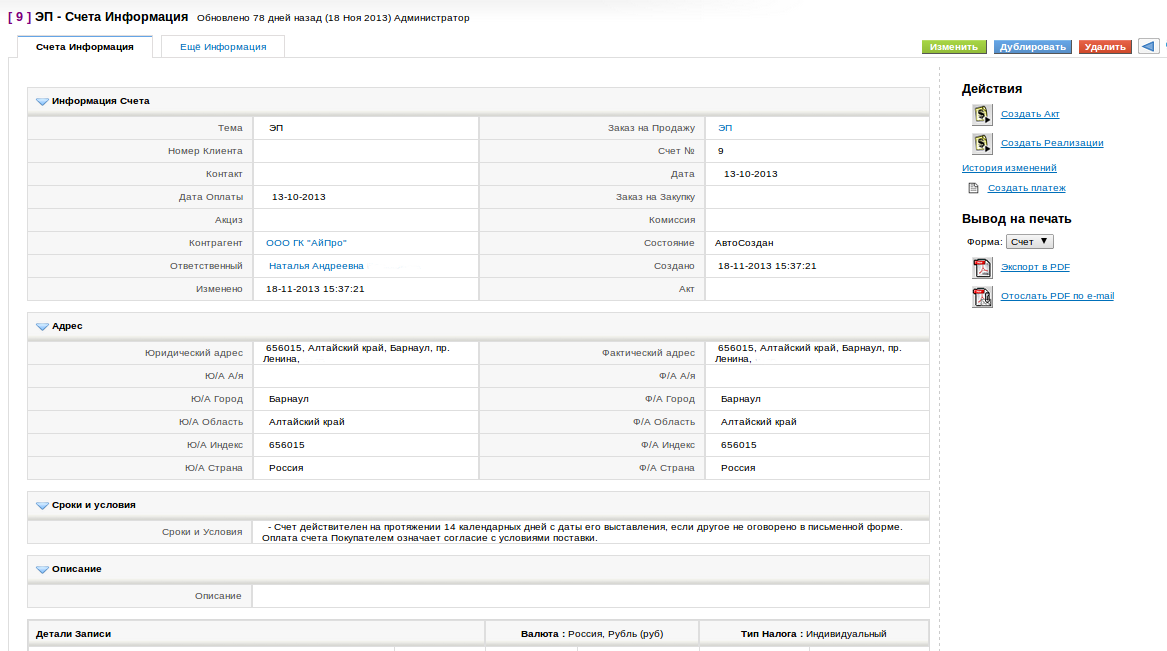The height and width of the screenshot is (651, 1167).
Task: Click the empty Описание field
Action: (591, 596)
